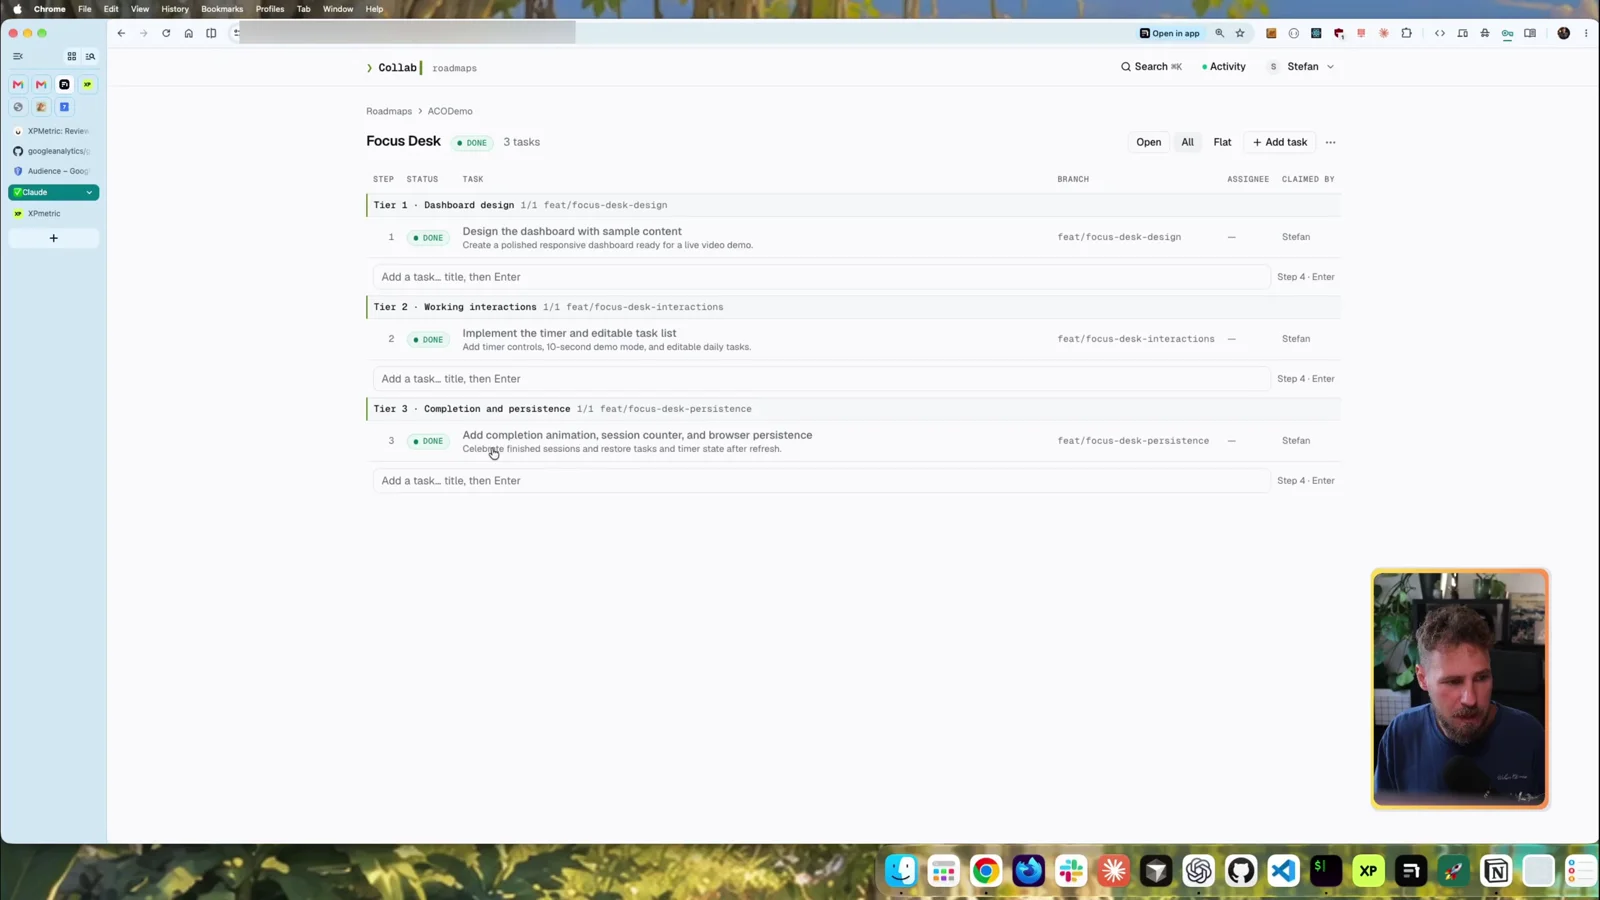Screen dimensions: 1600x900
Task: Focus the Tier 3 add-a-task input
Action: point(821,481)
